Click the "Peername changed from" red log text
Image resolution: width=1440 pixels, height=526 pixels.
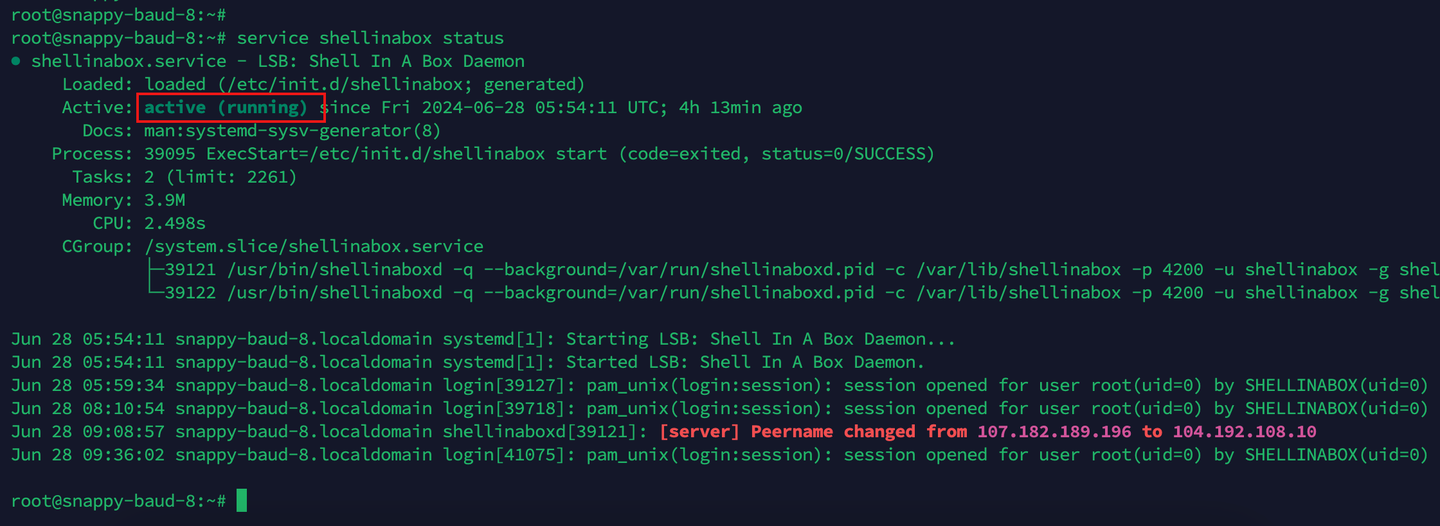pos(858,432)
